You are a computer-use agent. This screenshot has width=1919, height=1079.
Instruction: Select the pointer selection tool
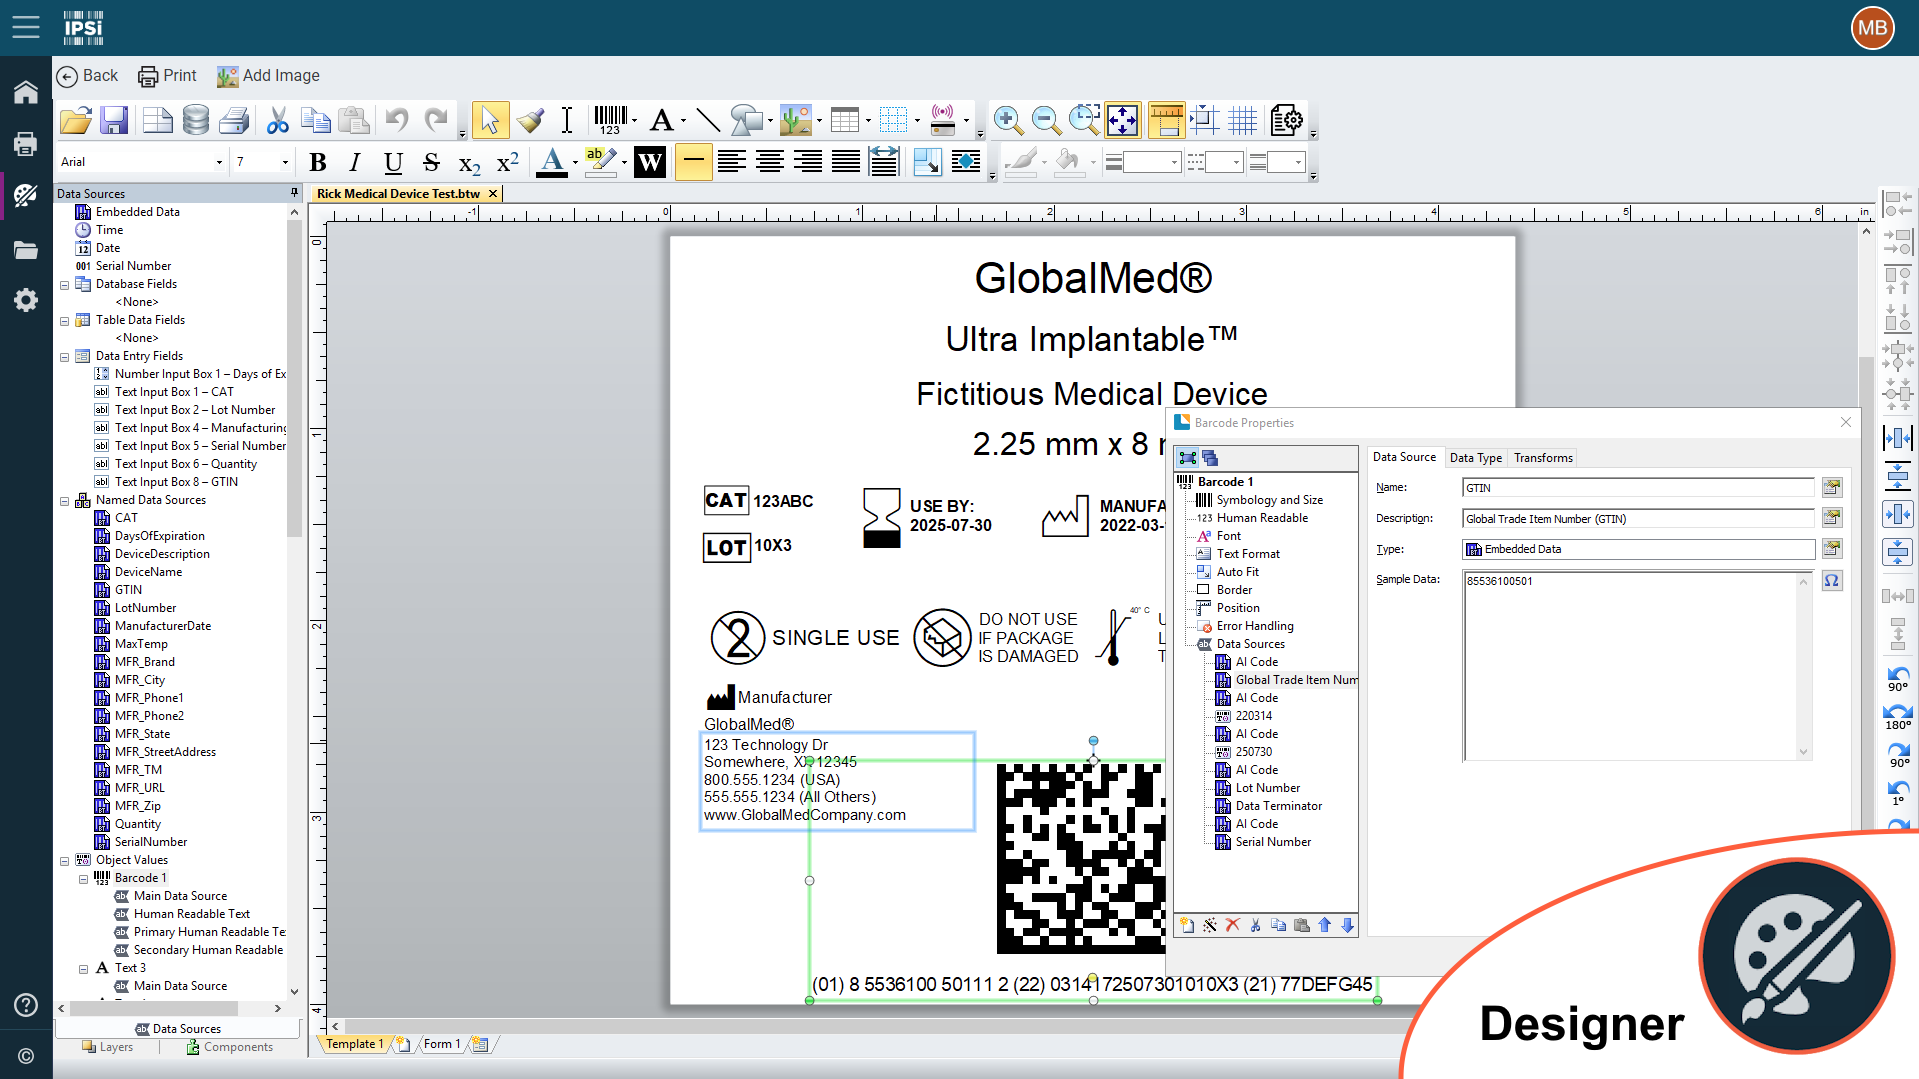click(490, 121)
